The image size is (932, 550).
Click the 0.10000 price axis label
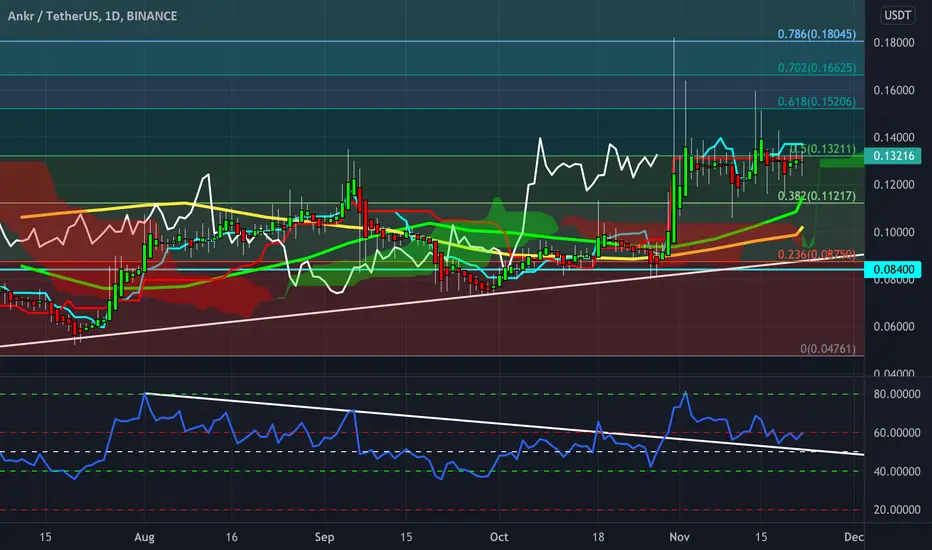click(x=893, y=232)
